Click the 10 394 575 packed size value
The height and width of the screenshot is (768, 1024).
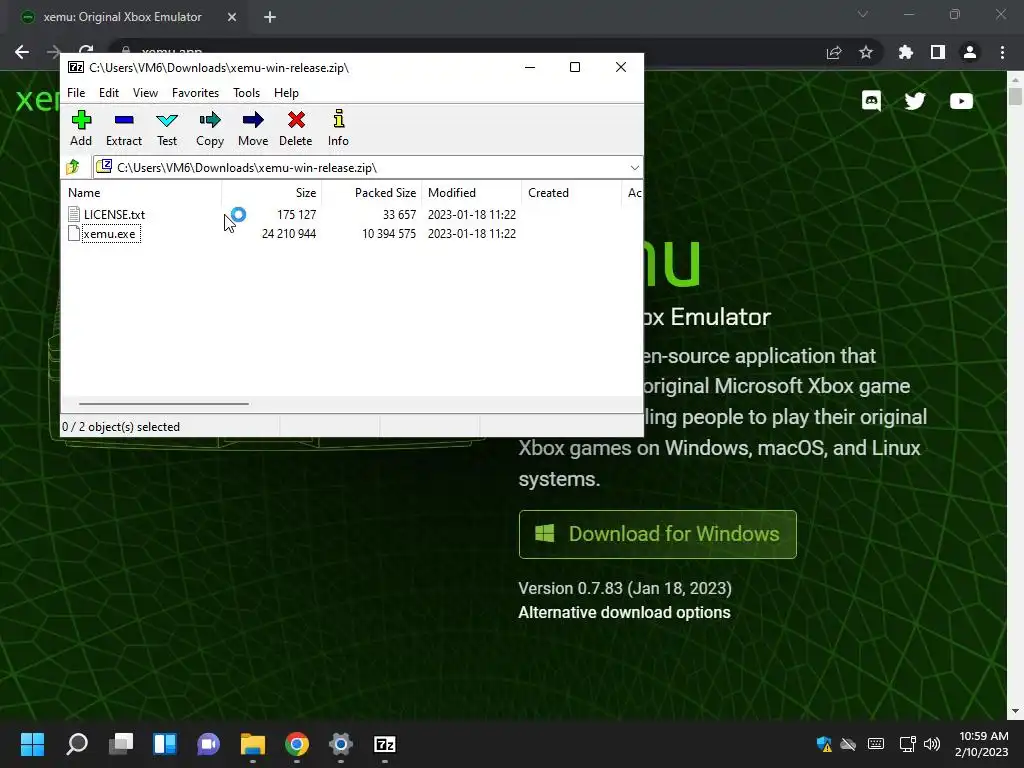(389, 234)
